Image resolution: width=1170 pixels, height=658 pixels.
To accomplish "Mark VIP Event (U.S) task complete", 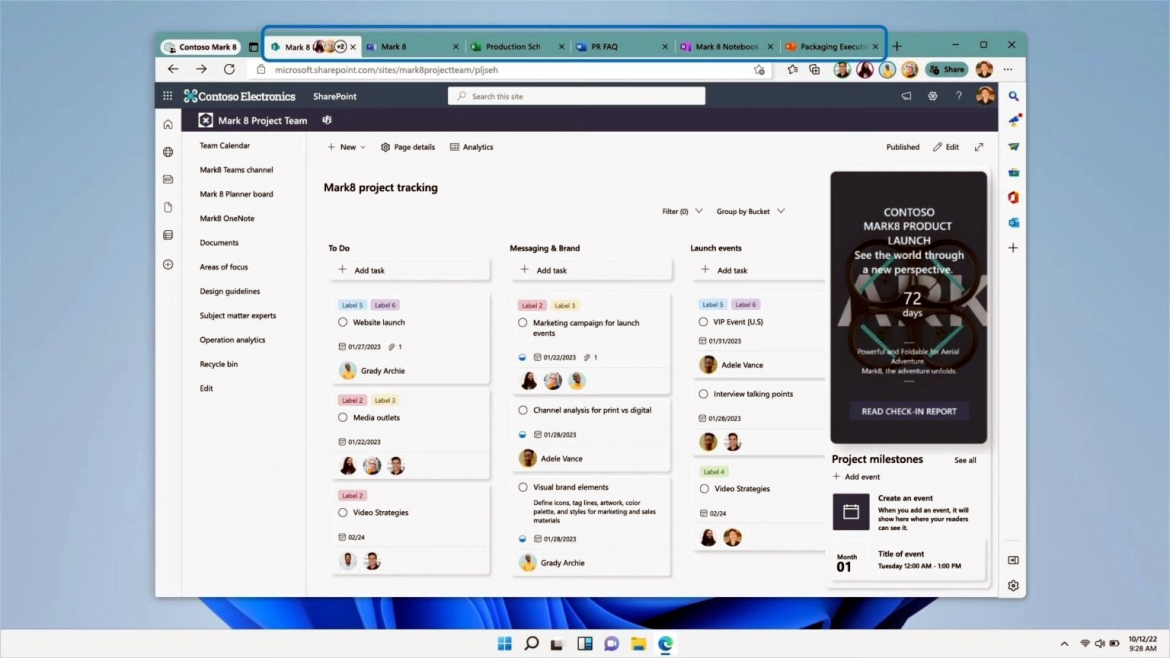I will pos(703,322).
